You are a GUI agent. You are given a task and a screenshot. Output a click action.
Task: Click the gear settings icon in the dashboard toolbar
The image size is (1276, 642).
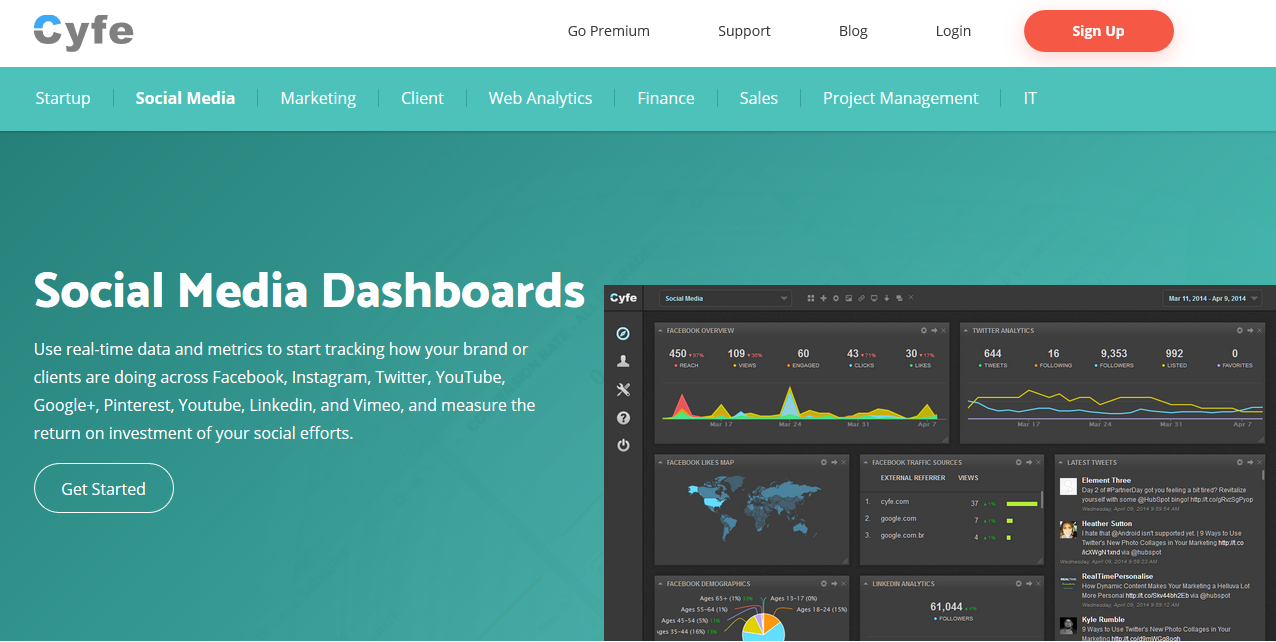coord(836,298)
